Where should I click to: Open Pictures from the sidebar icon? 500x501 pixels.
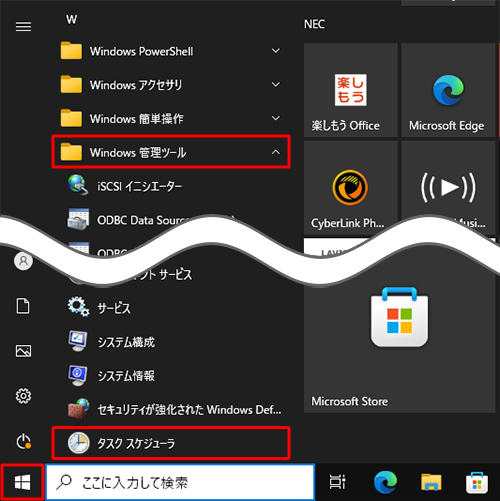pyautogui.click(x=23, y=351)
